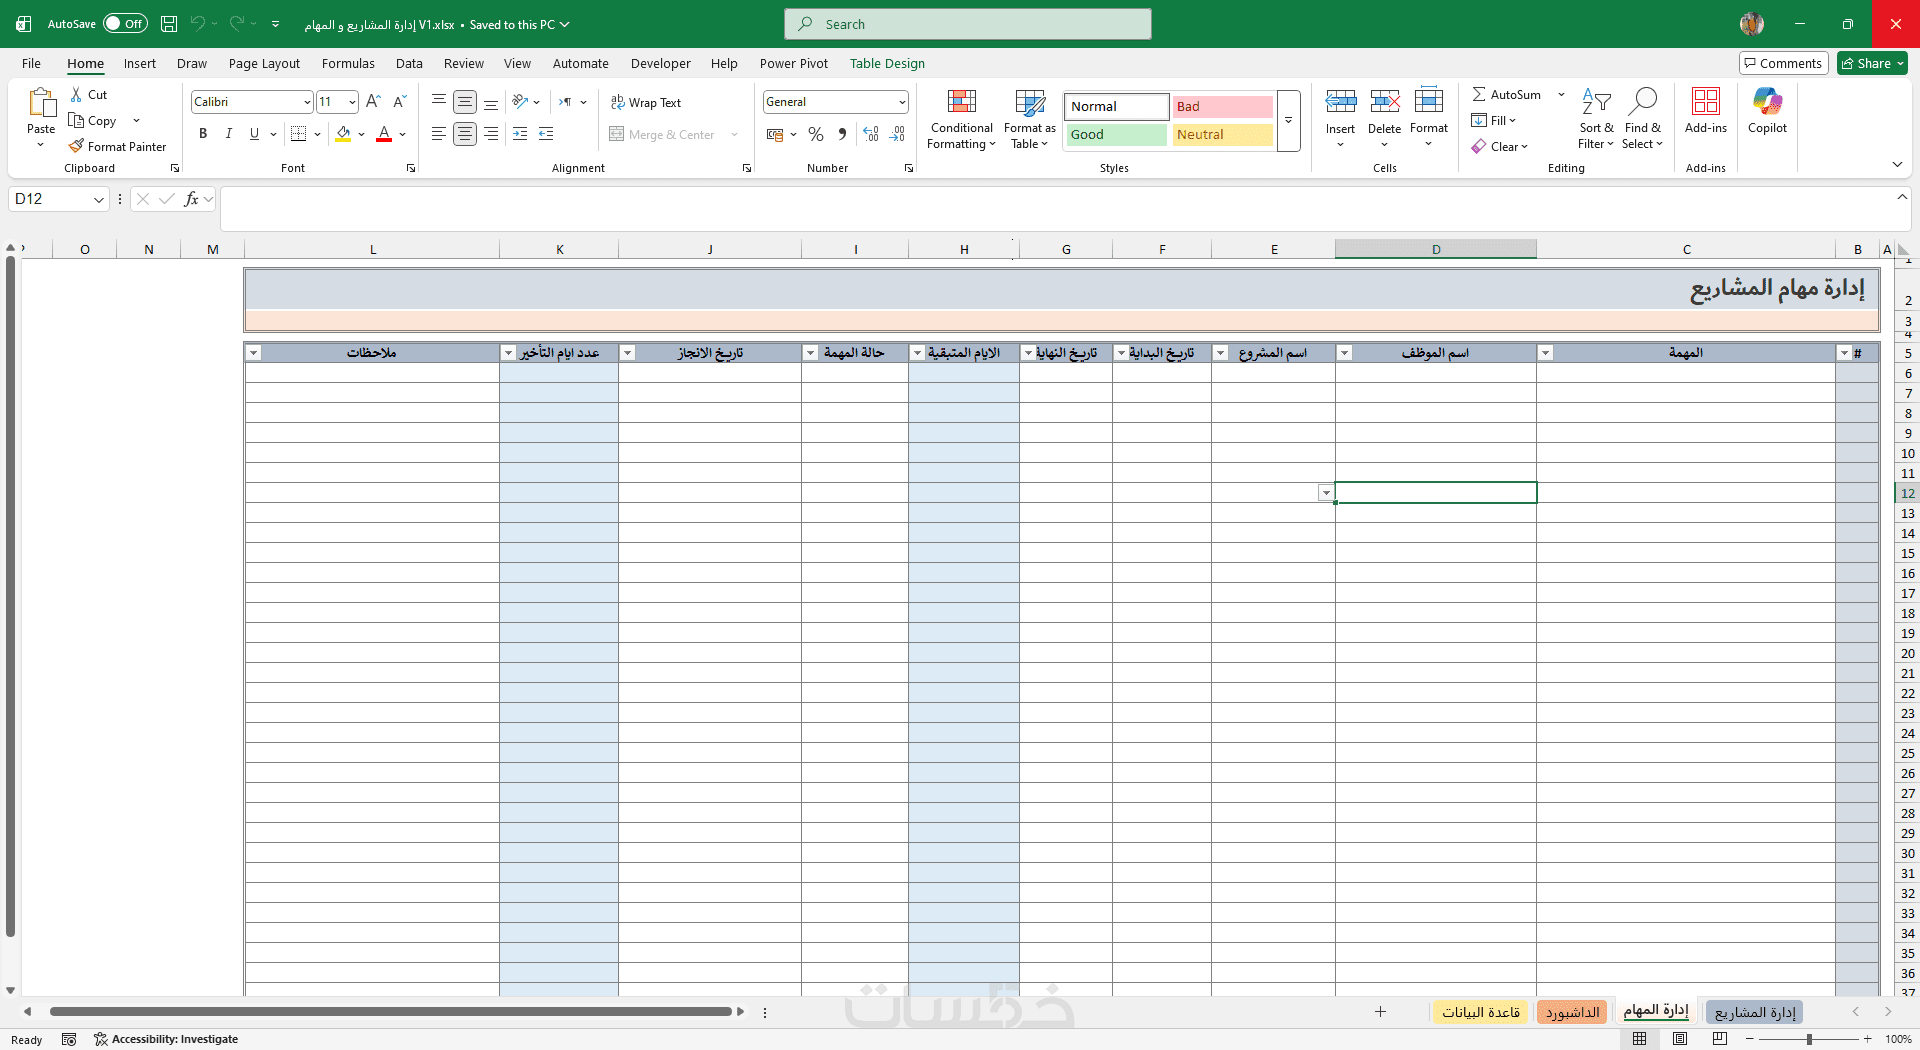
Task: Open the Copilot pane
Action: coord(1767,110)
